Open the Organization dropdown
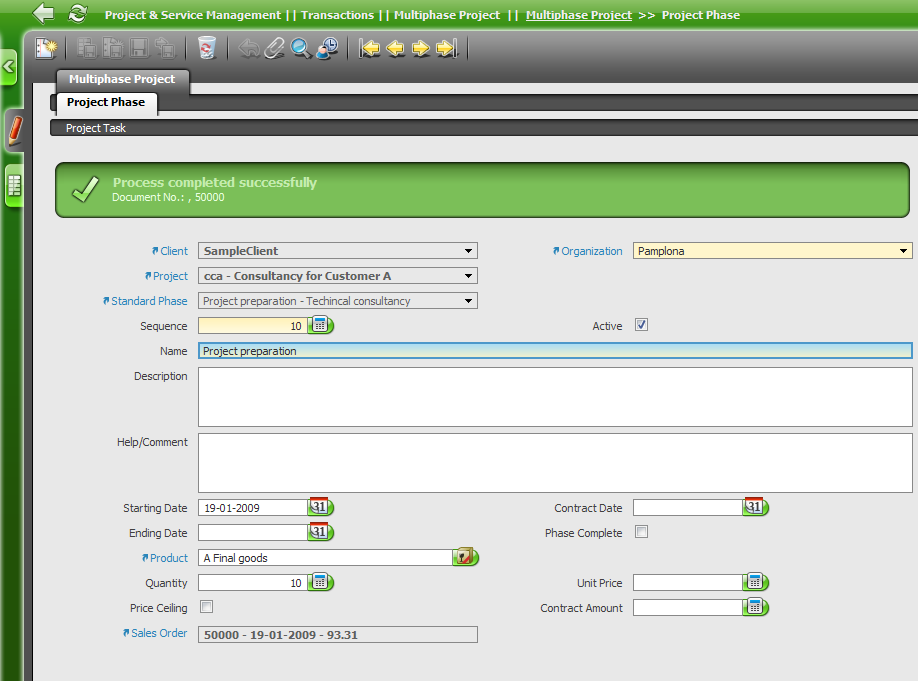918x681 pixels. pyautogui.click(x=903, y=251)
